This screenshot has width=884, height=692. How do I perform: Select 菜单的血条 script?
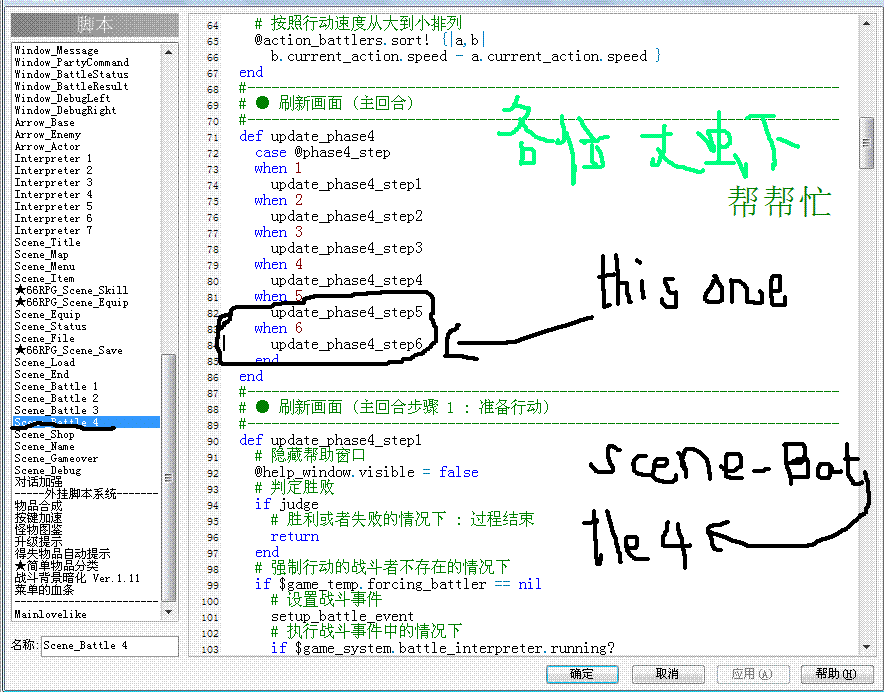44,590
